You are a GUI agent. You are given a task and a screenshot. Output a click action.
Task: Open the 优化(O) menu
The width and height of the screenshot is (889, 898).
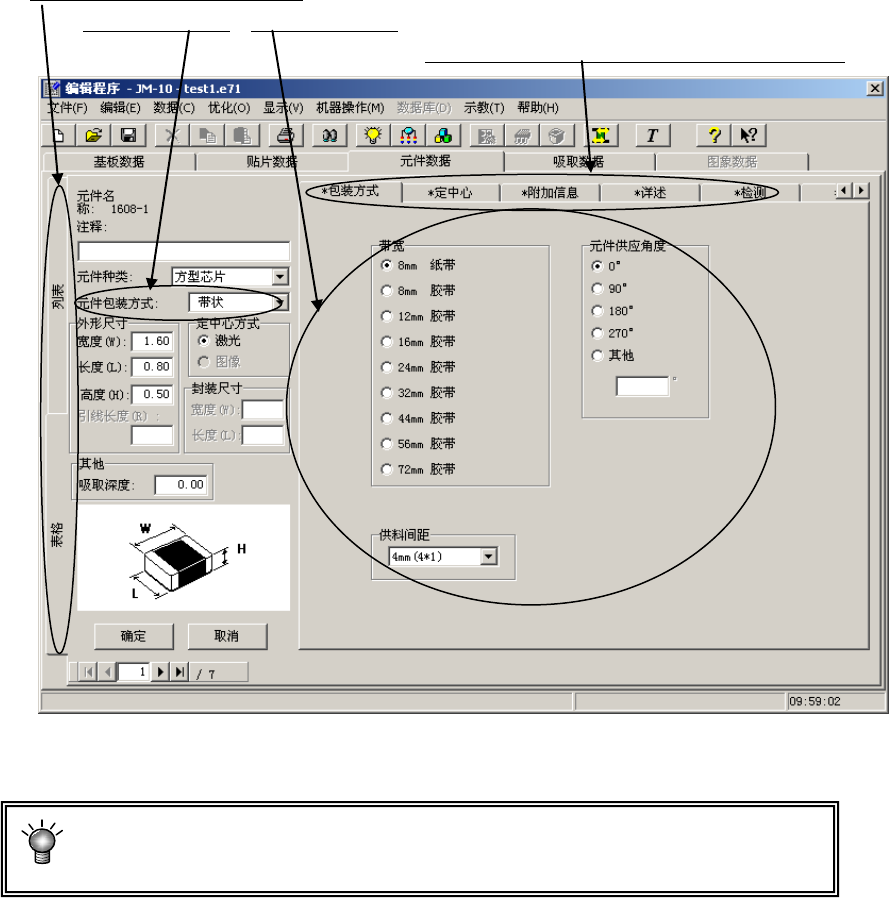[x=229, y=108]
